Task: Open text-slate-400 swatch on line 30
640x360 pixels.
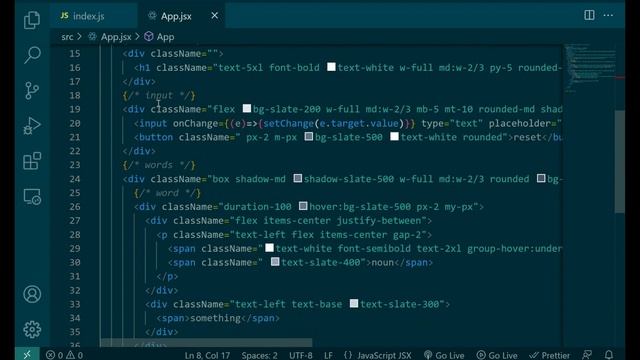Action: (275, 262)
